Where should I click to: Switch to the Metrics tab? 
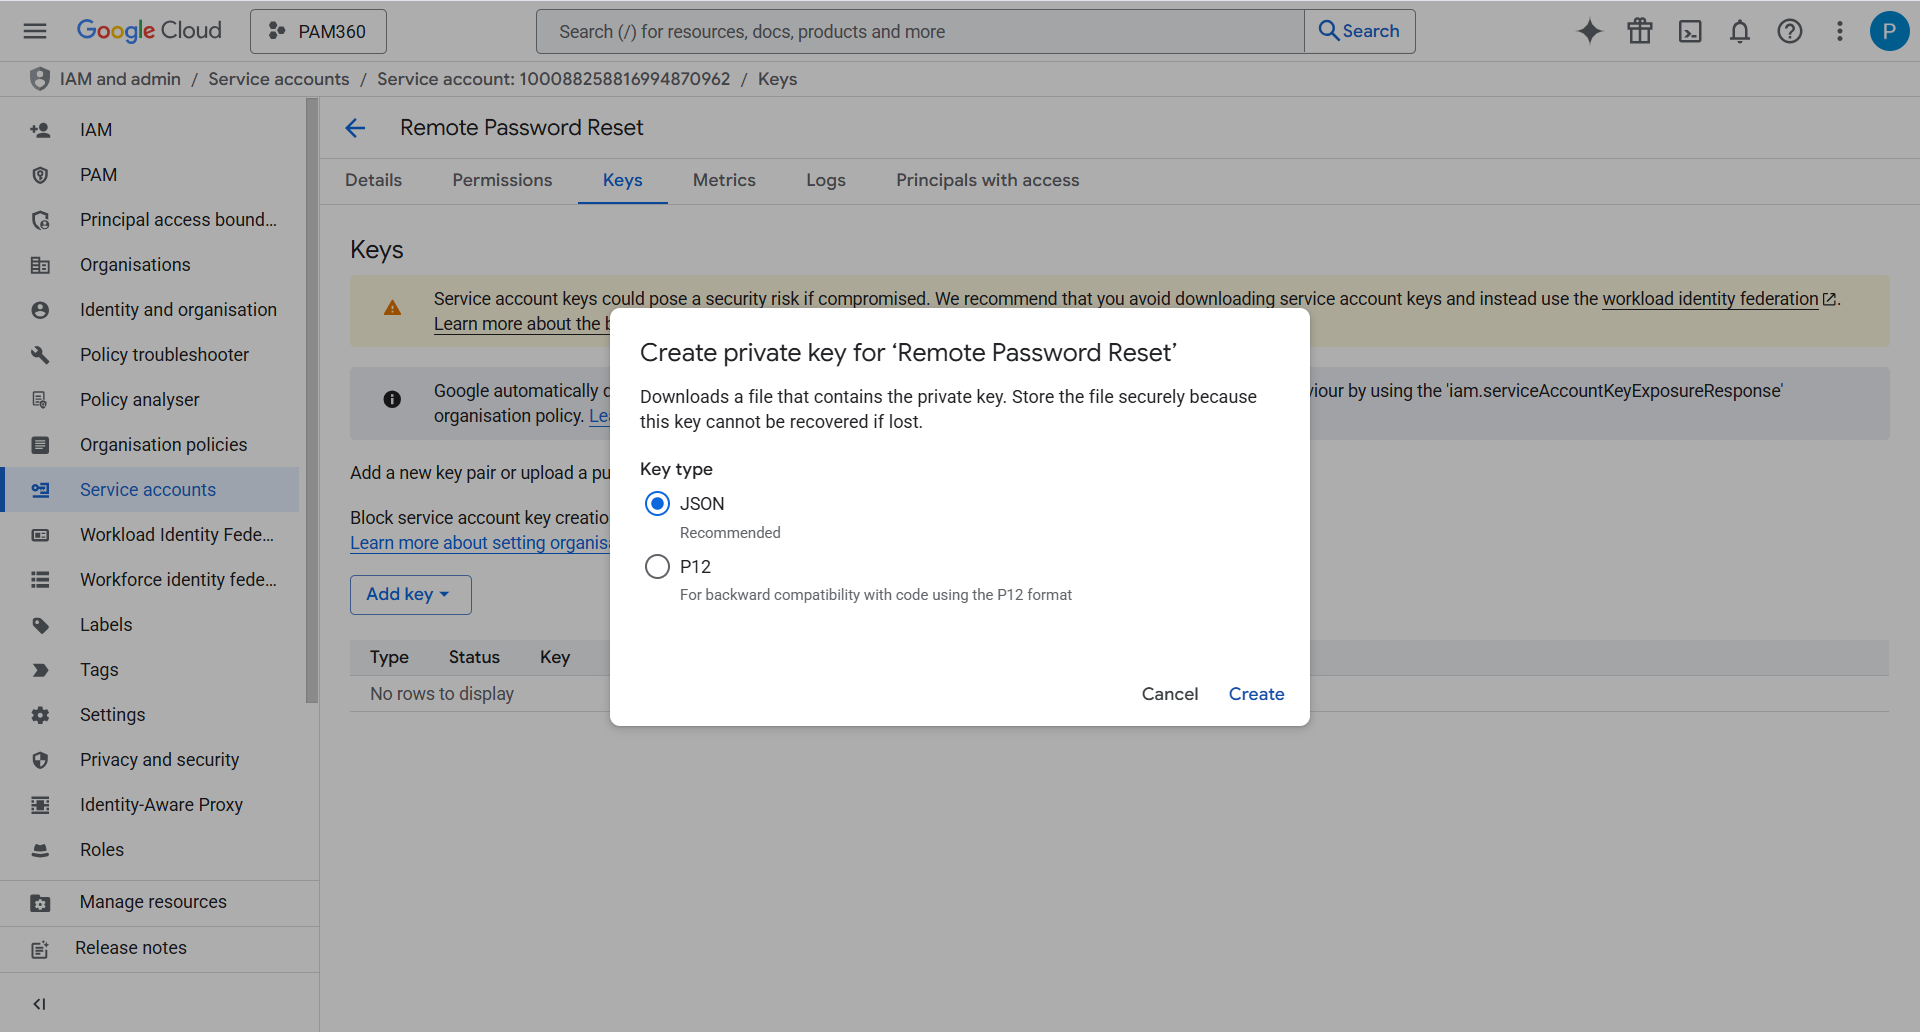tap(724, 180)
